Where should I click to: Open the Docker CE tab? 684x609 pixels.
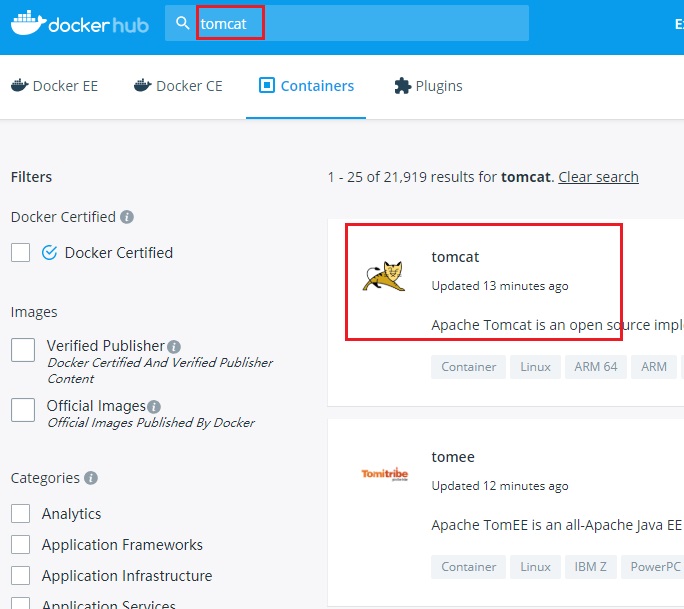click(178, 86)
